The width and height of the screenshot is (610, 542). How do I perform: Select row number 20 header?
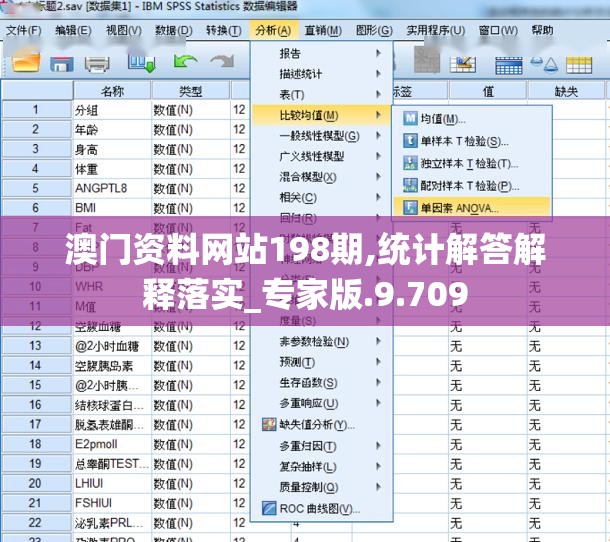coord(37,483)
